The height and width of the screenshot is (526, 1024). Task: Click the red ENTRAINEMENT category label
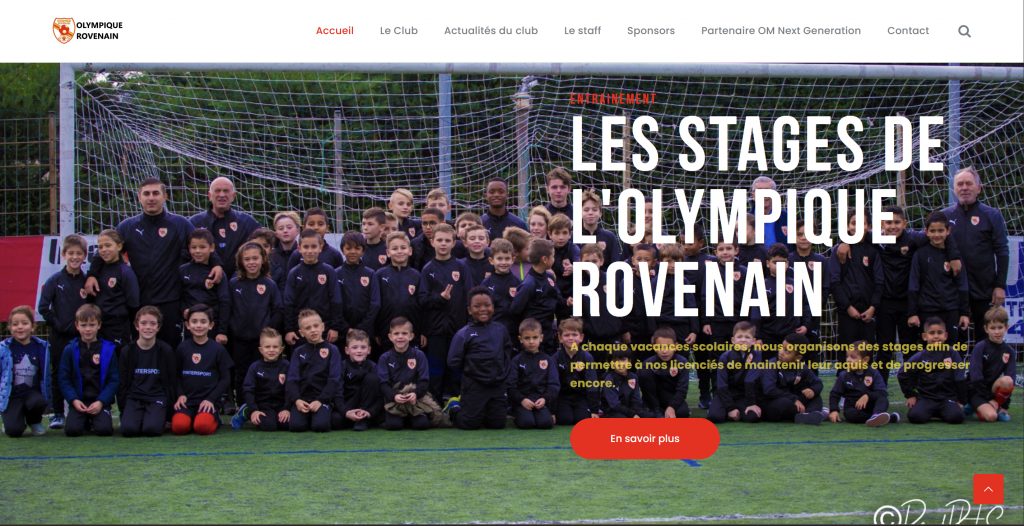pyautogui.click(x=613, y=99)
